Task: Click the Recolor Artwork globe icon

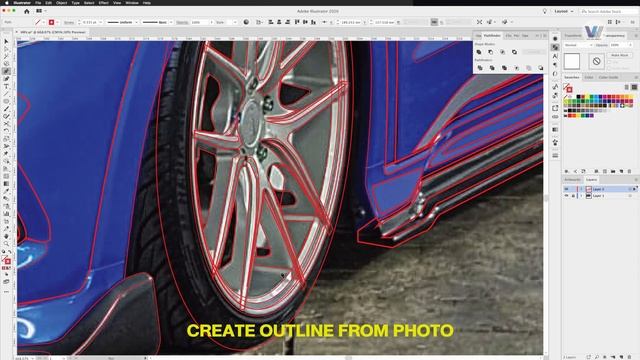Action: (246, 22)
